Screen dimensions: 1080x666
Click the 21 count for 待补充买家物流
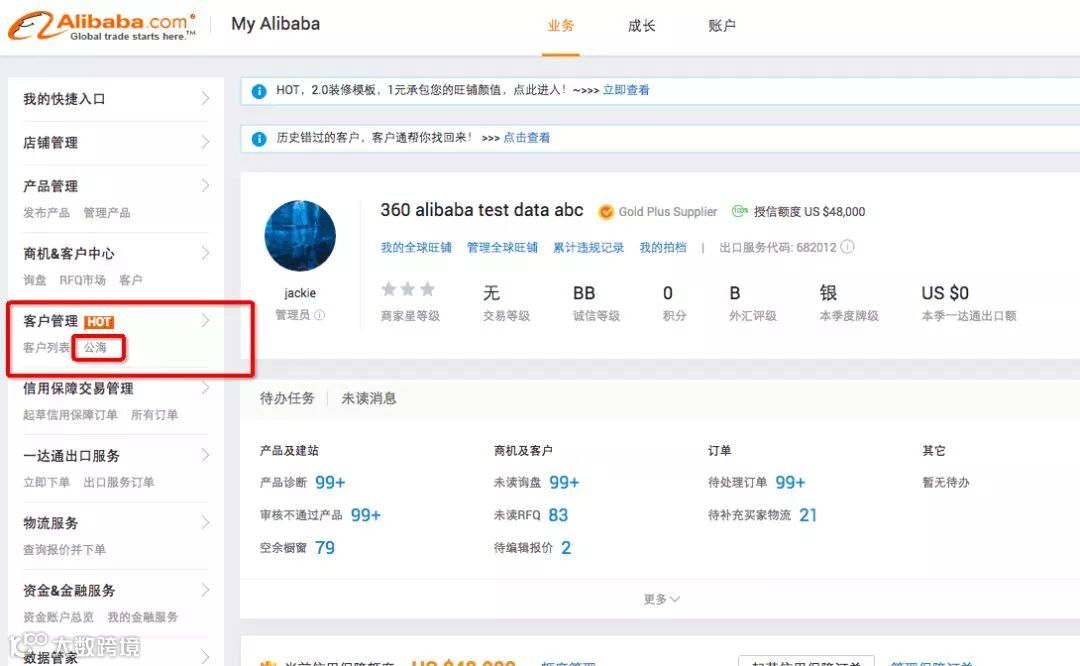coord(808,515)
